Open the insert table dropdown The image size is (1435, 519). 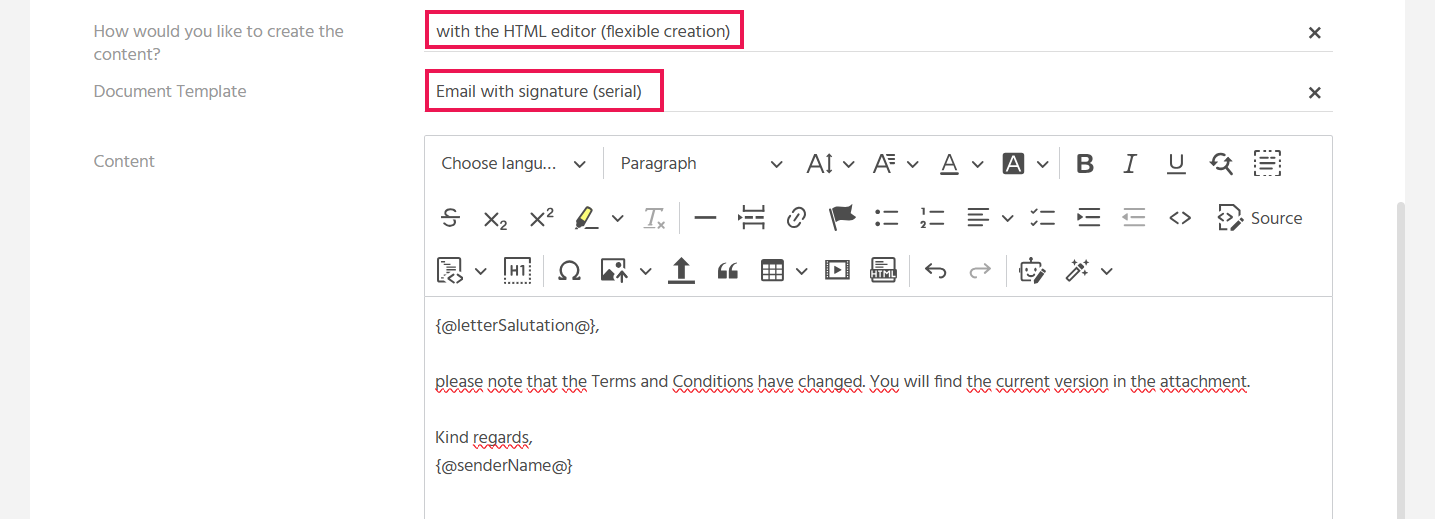[783, 271]
